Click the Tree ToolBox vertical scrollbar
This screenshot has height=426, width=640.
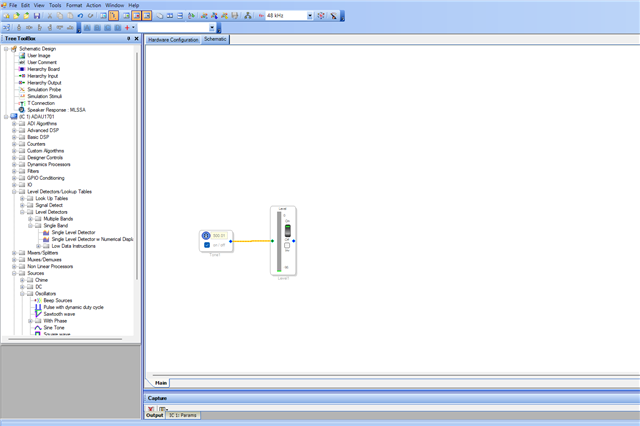(137, 166)
